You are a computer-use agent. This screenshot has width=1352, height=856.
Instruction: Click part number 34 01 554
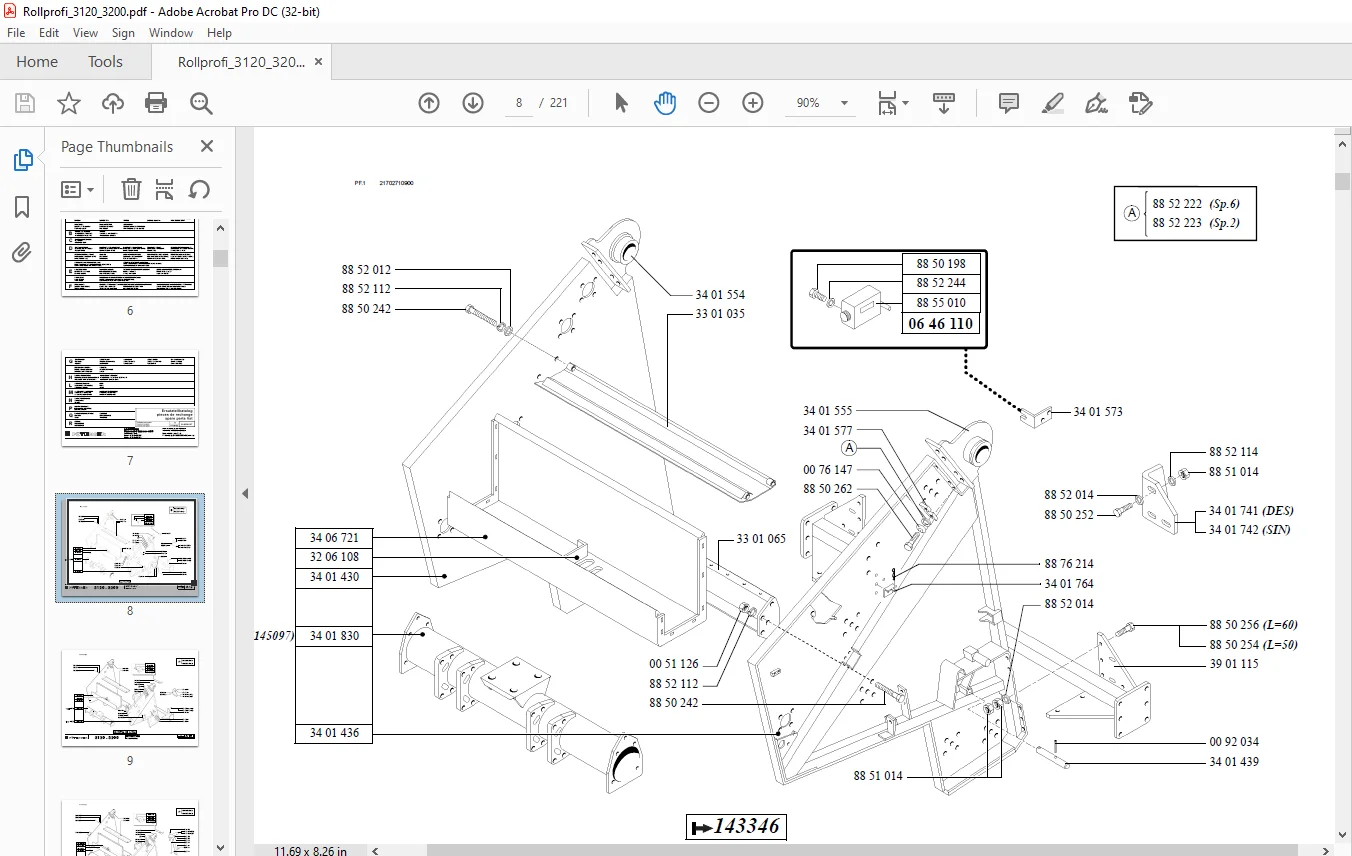tap(720, 295)
